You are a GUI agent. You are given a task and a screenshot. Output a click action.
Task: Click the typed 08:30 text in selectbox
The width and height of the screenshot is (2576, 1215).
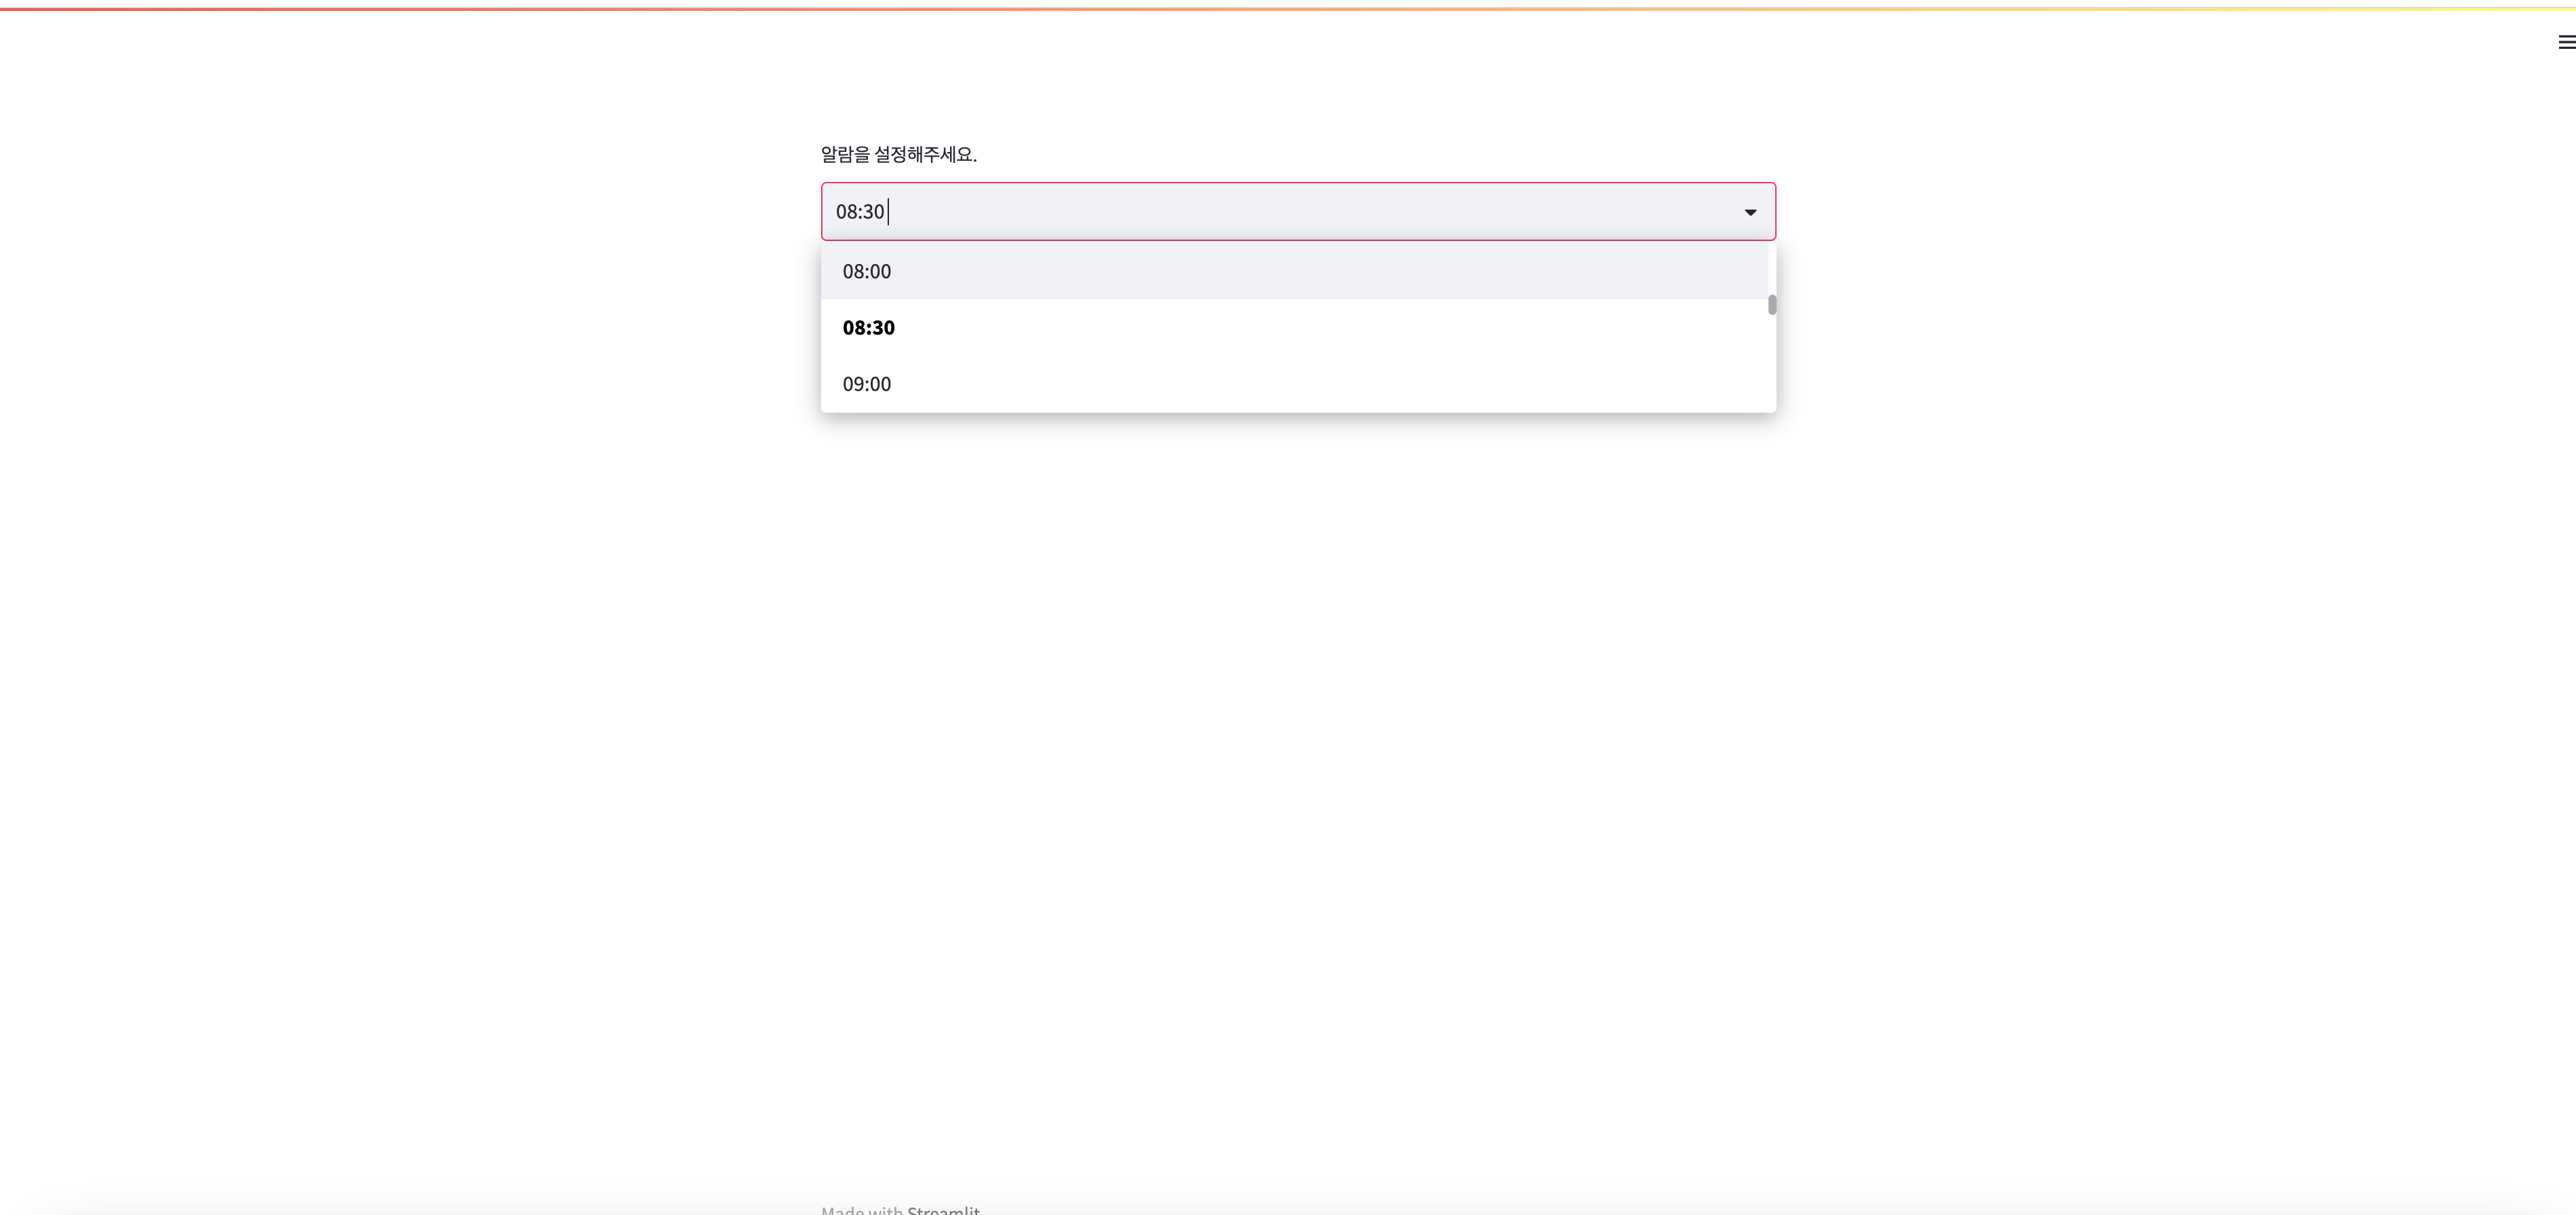click(859, 212)
